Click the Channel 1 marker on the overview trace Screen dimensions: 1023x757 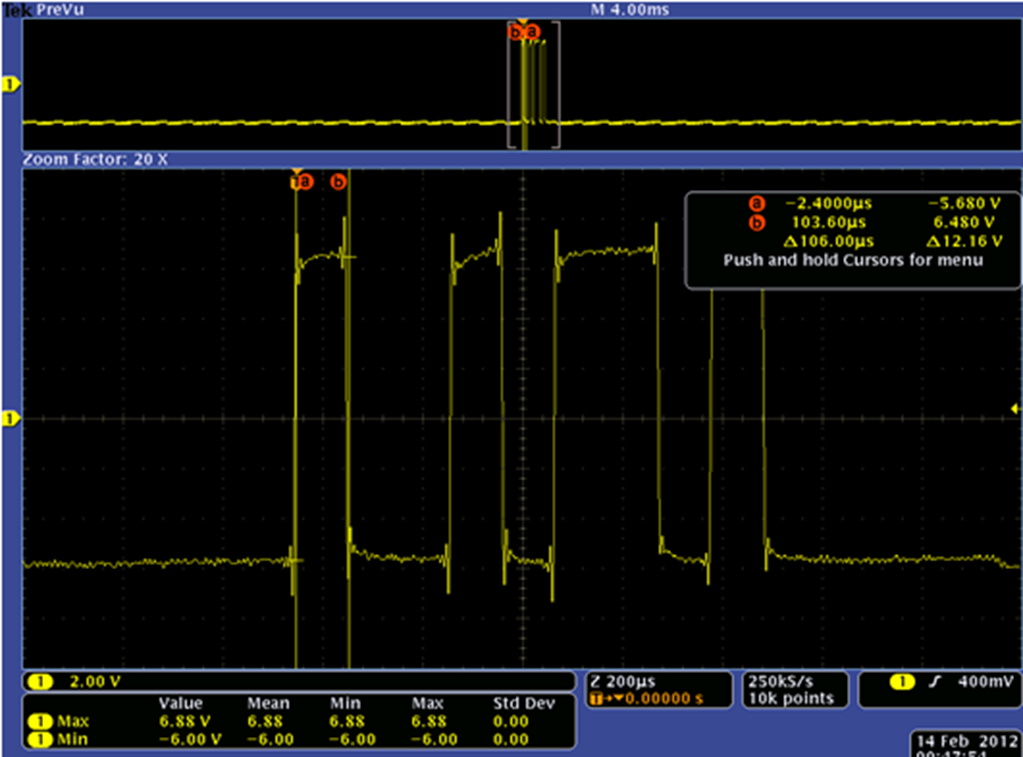[8, 85]
